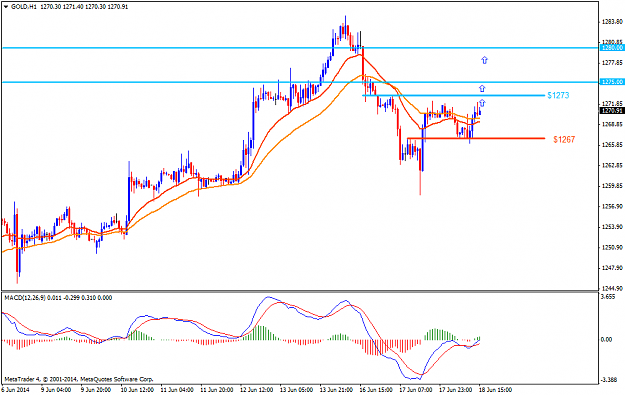Click the 1256.90 price axis label
This screenshot has height=395, width=625.
click(x=612, y=206)
